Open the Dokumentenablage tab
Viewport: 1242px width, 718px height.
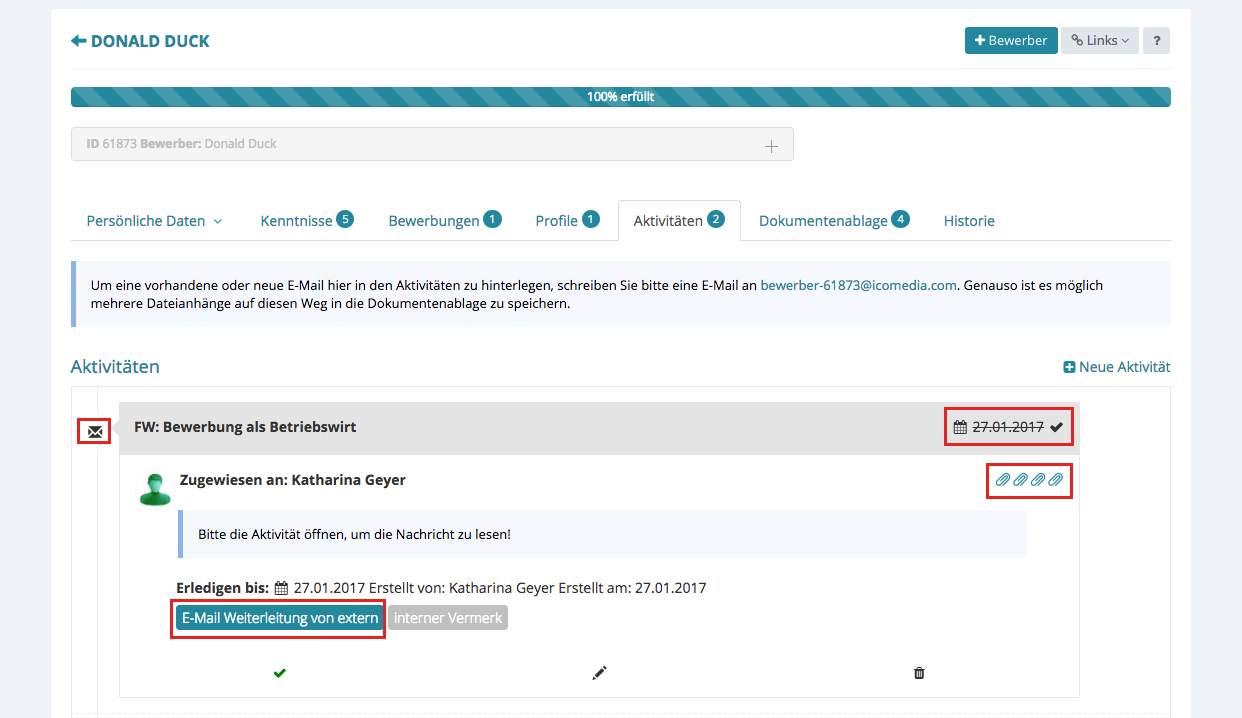point(833,221)
